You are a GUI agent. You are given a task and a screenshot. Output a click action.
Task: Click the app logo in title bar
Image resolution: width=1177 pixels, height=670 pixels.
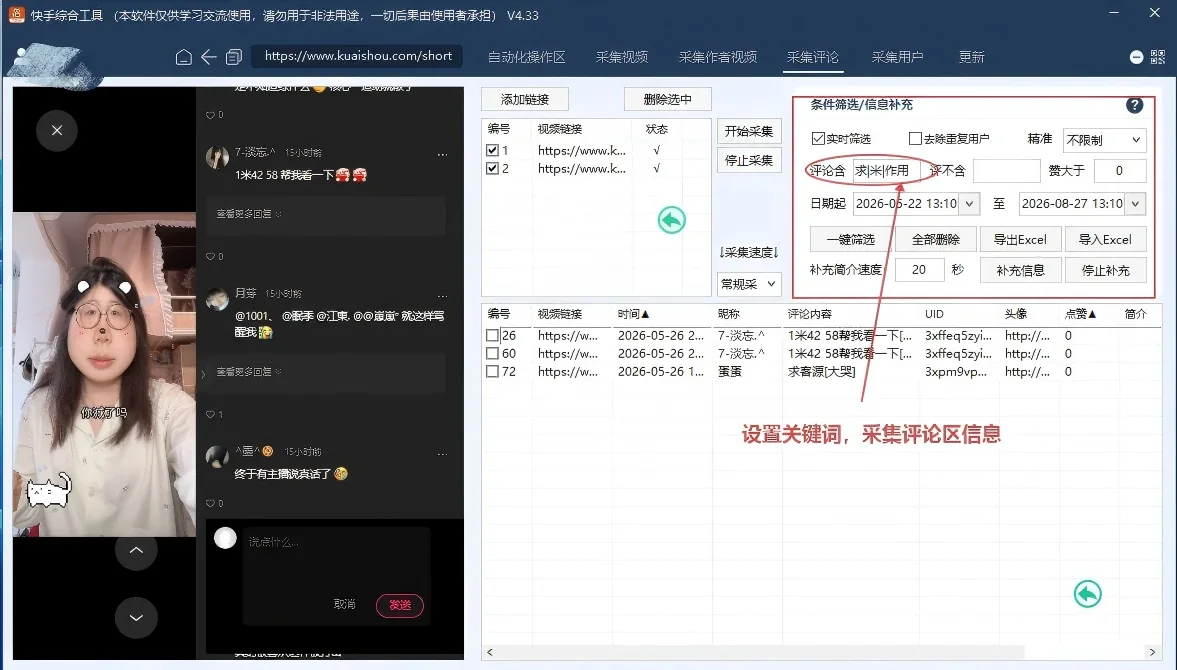pos(17,14)
